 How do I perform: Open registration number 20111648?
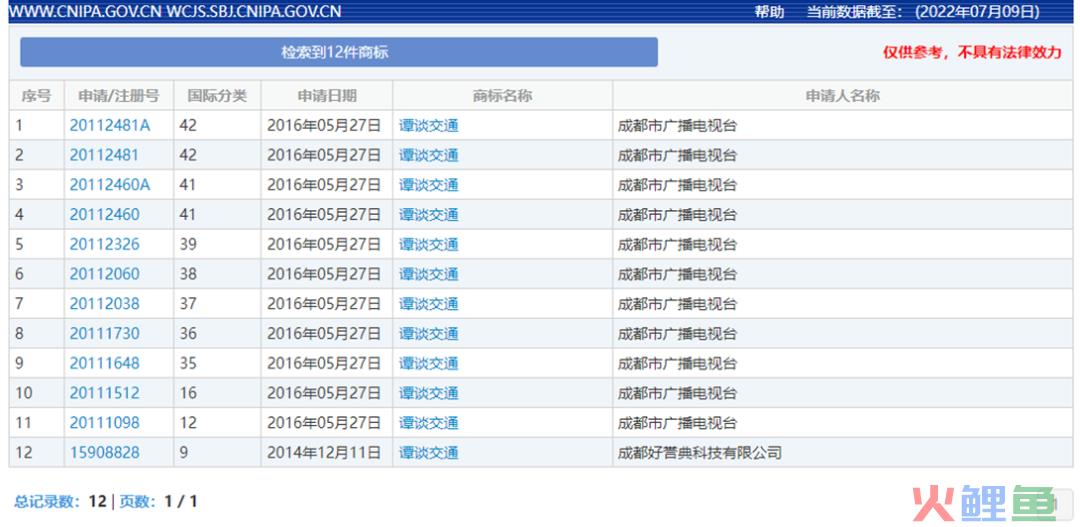point(104,363)
